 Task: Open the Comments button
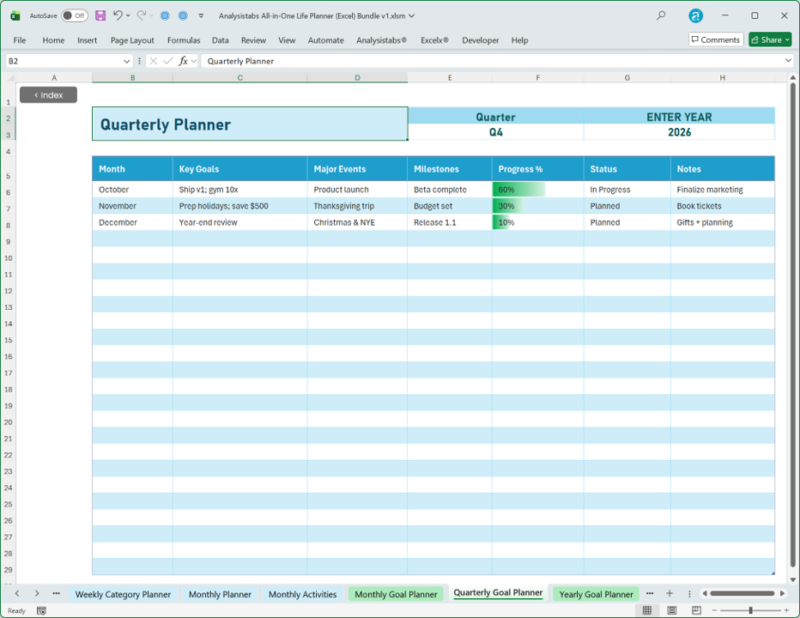coord(713,39)
